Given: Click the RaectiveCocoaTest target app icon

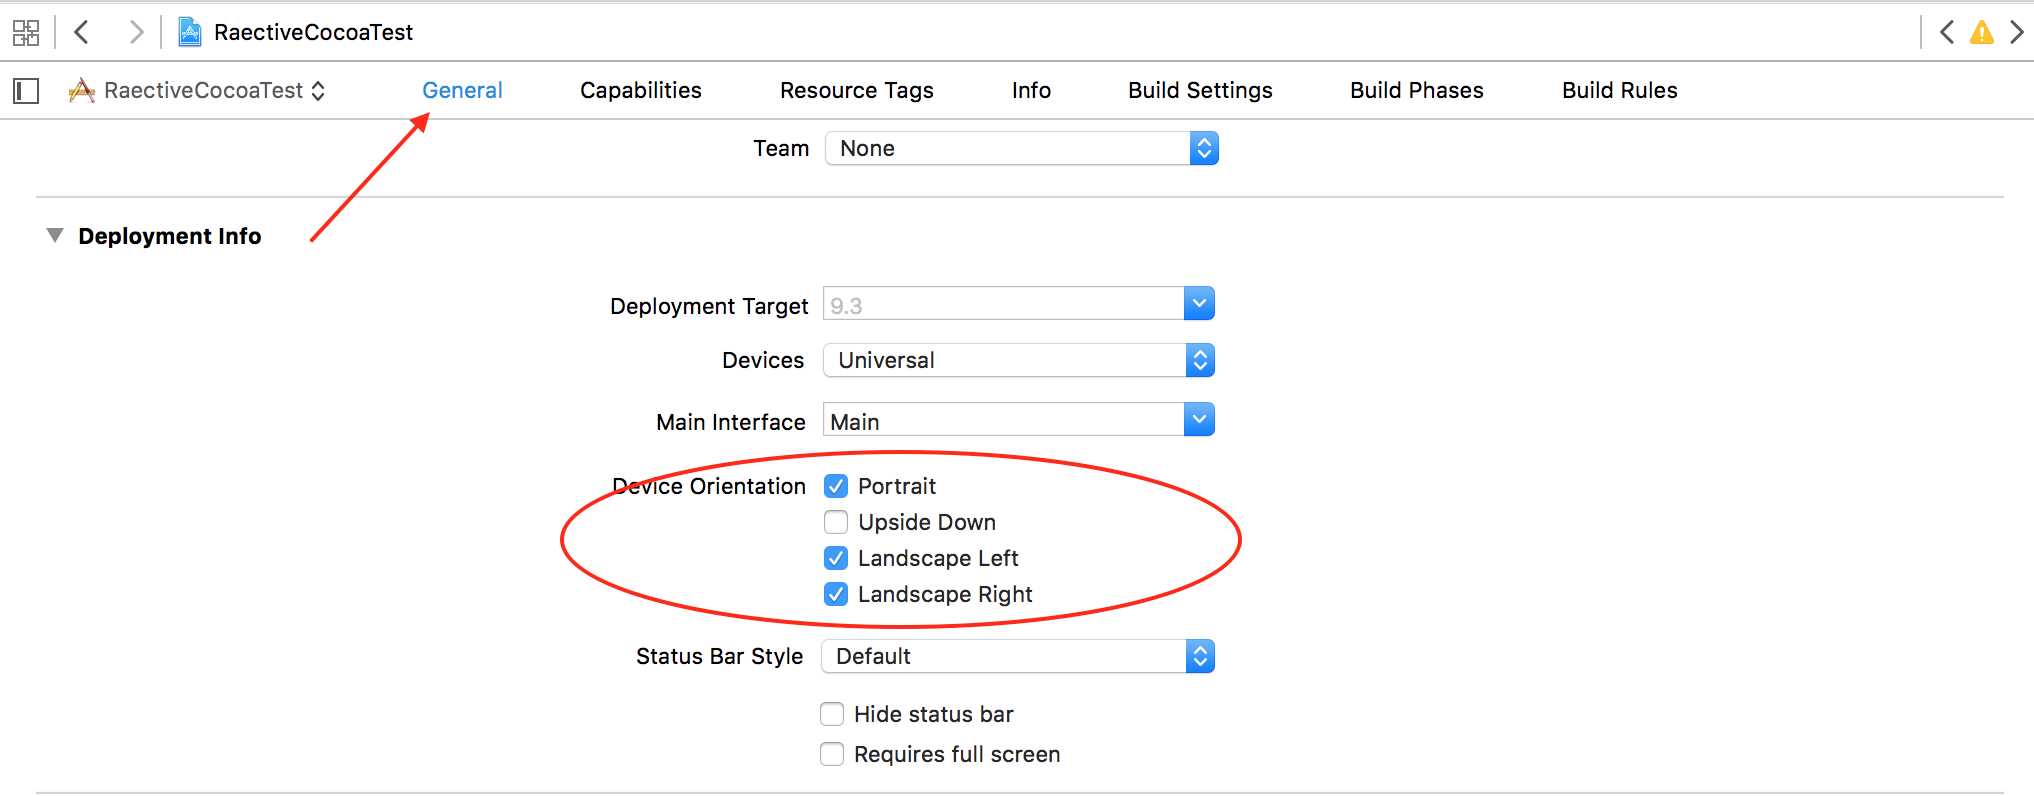Looking at the screenshot, I should click(x=81, y=91).
